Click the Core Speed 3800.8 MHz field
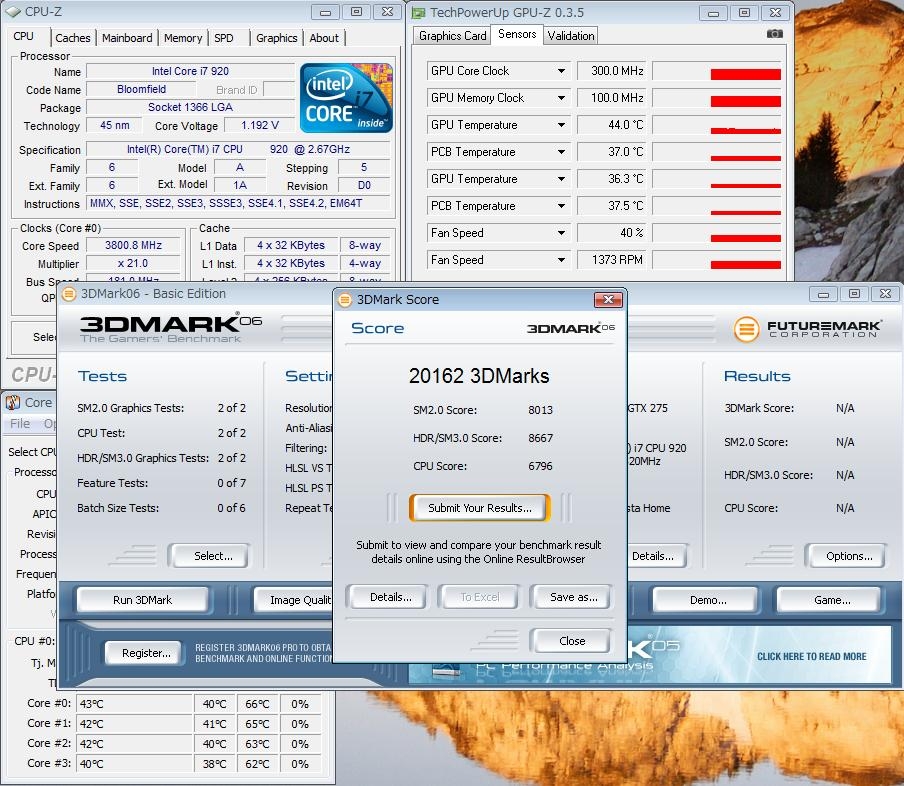The height and width of the screenshot is (786, 904). tap(133, 245)
